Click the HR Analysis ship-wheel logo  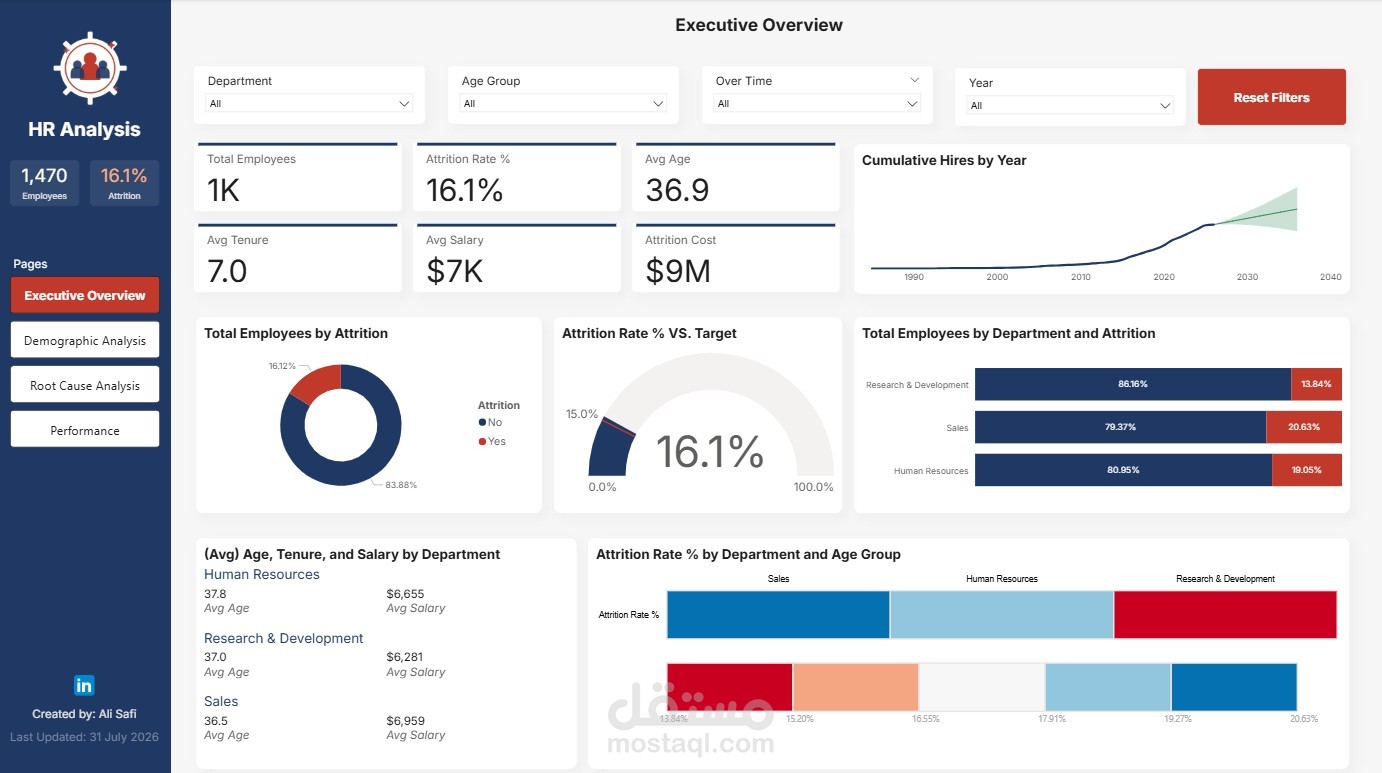89,69
